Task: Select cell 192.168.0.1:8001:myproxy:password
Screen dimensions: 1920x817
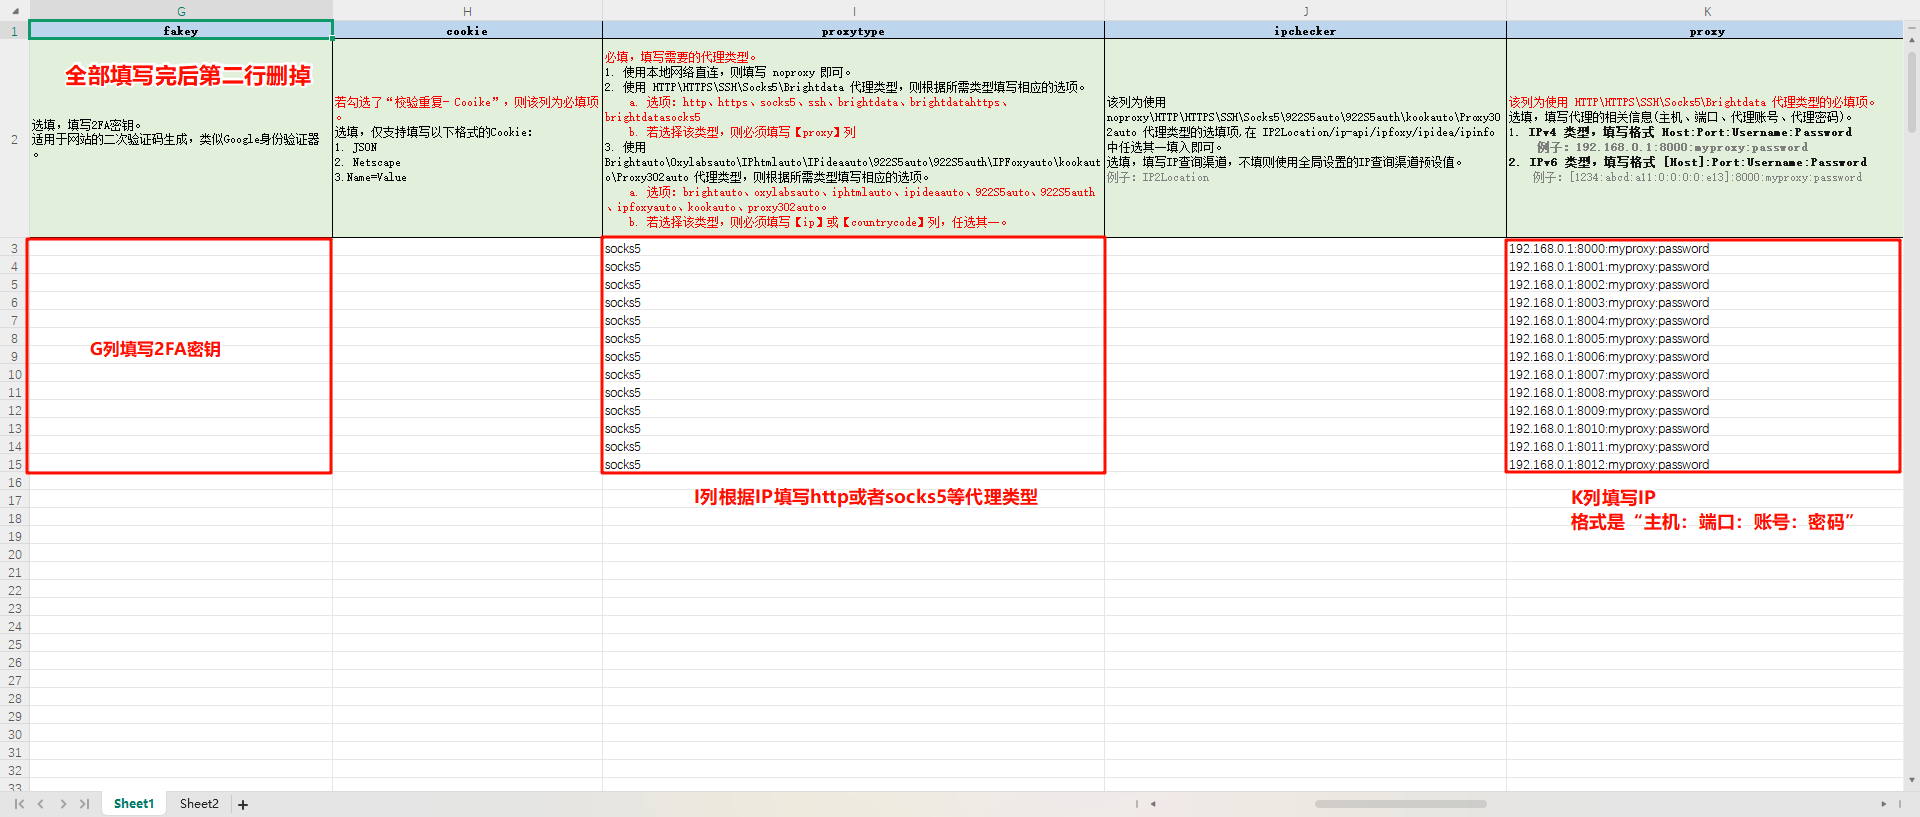Action: pos(1704,267)
